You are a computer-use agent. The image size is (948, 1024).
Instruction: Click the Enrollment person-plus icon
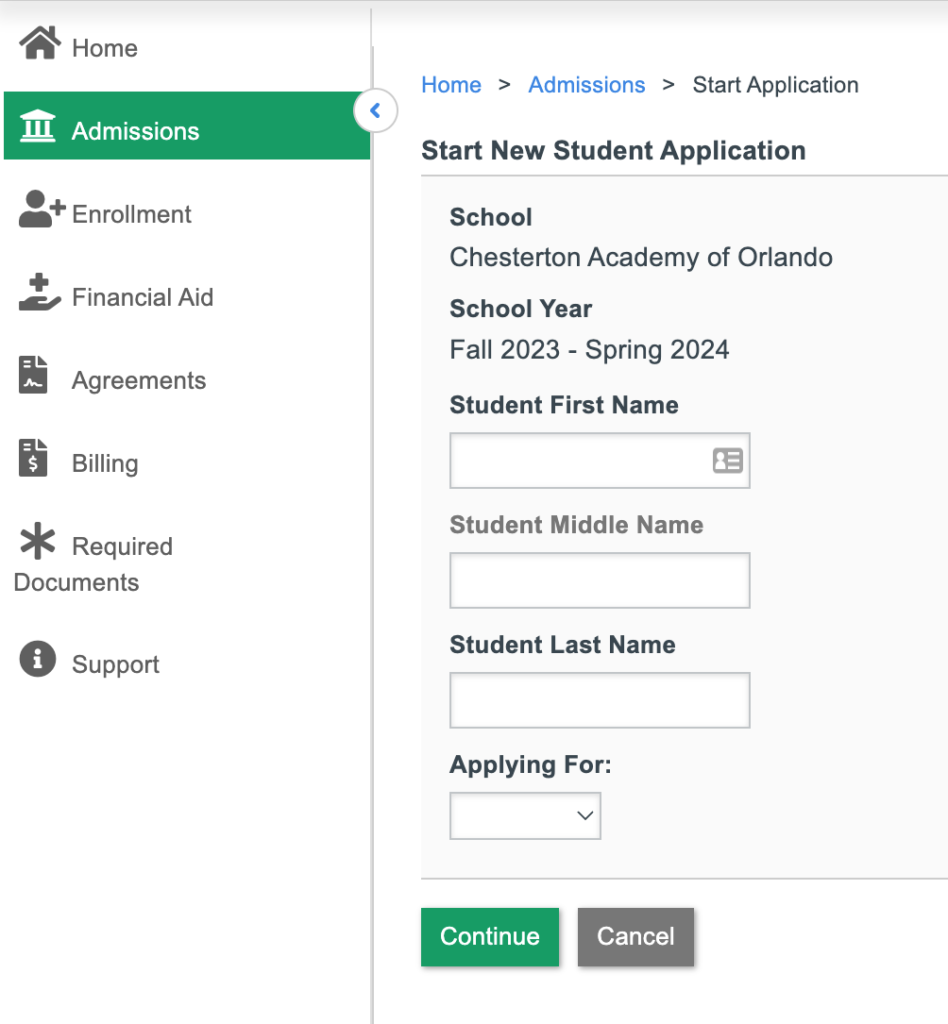42,209
